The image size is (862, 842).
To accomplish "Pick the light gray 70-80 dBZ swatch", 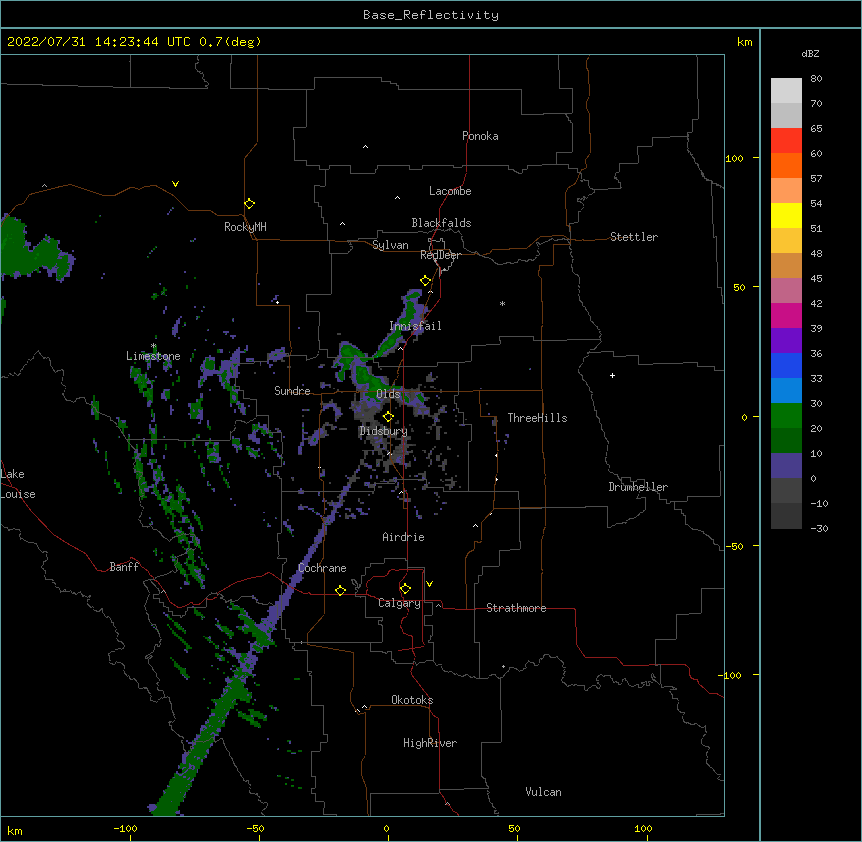I will (786, 91).
